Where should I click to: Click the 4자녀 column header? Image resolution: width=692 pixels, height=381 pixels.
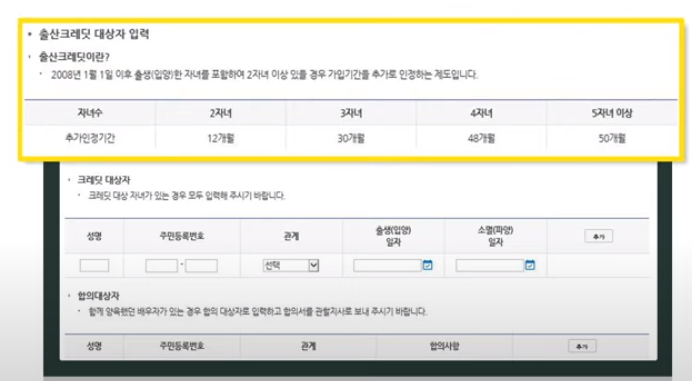click(x=481, y=113)
